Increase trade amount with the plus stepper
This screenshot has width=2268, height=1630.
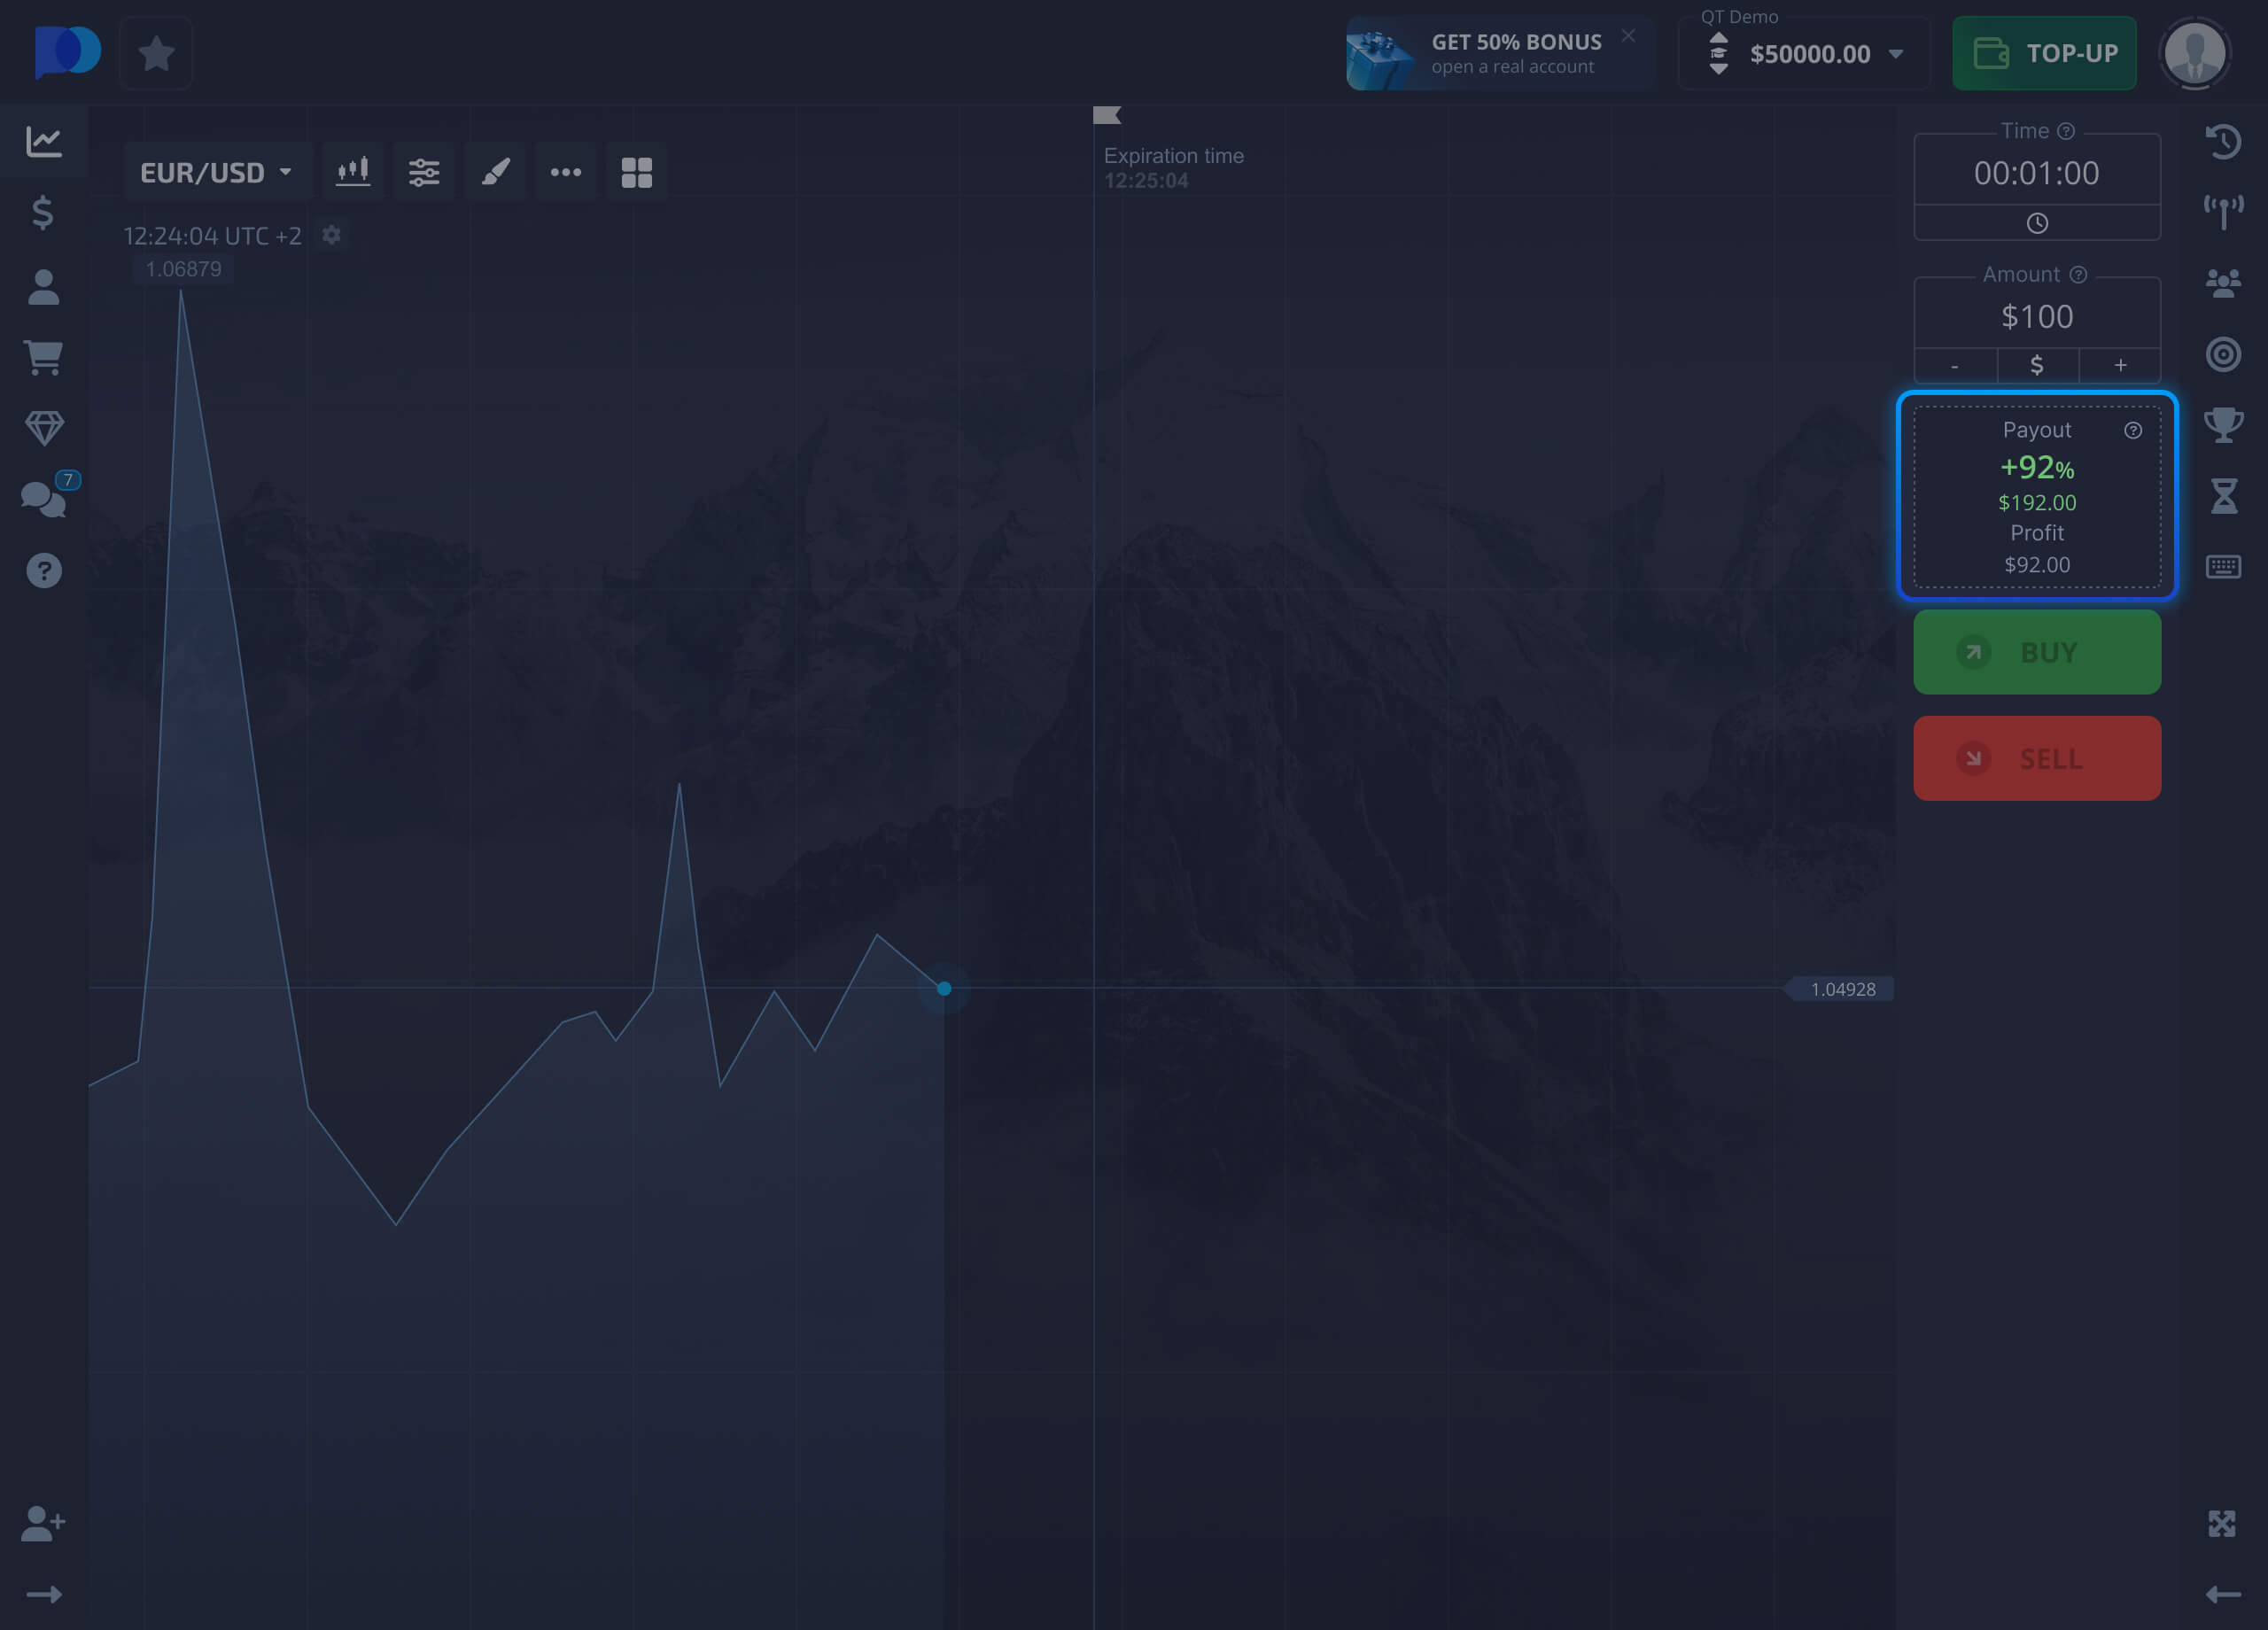click(2119, 365)
